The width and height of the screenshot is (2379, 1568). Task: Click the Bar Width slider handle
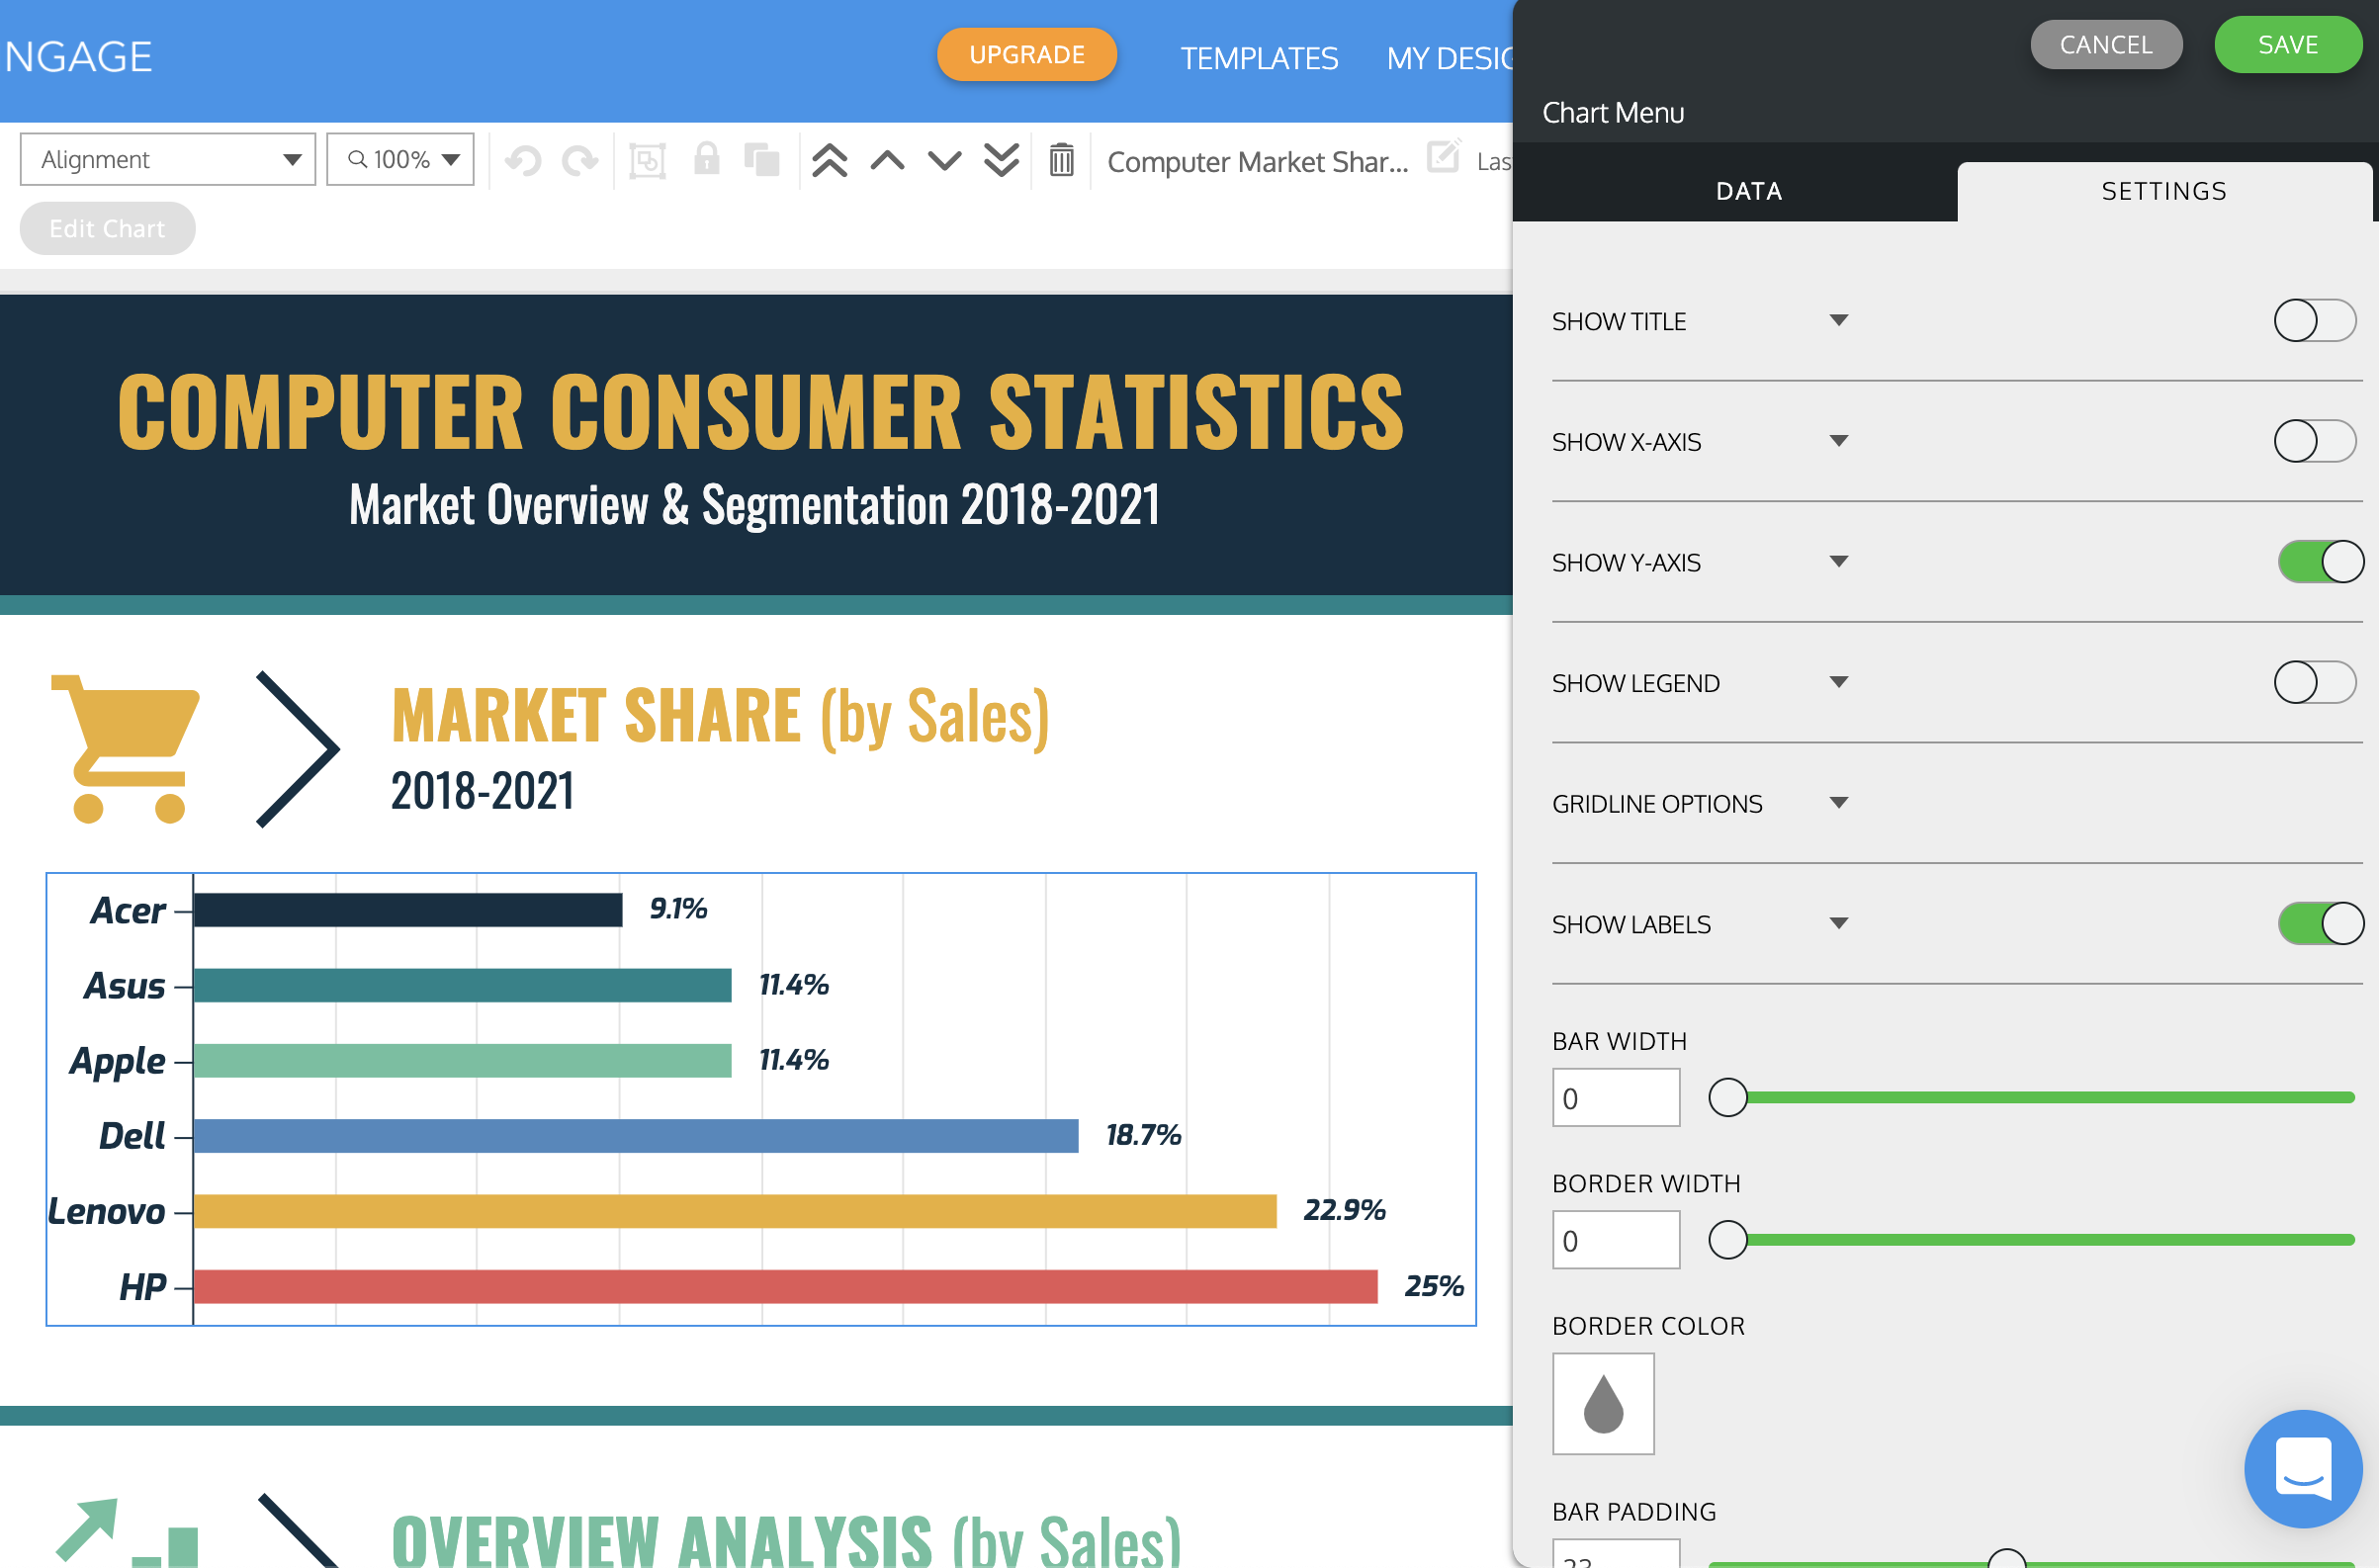1727,1098
